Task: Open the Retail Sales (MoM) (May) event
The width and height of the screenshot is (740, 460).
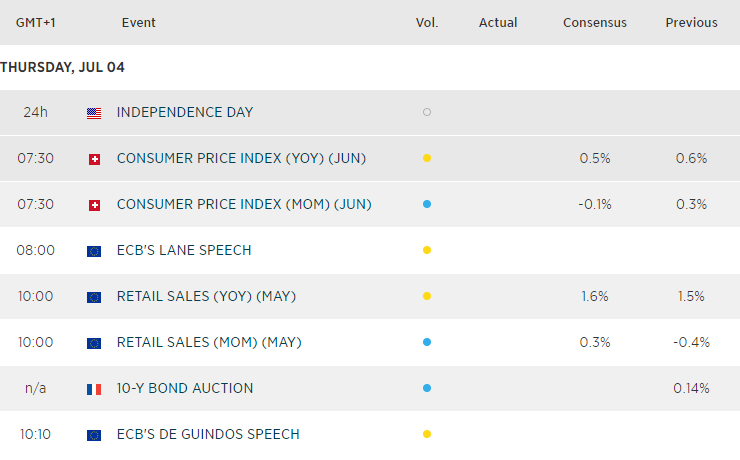Action: click(209, 342)
